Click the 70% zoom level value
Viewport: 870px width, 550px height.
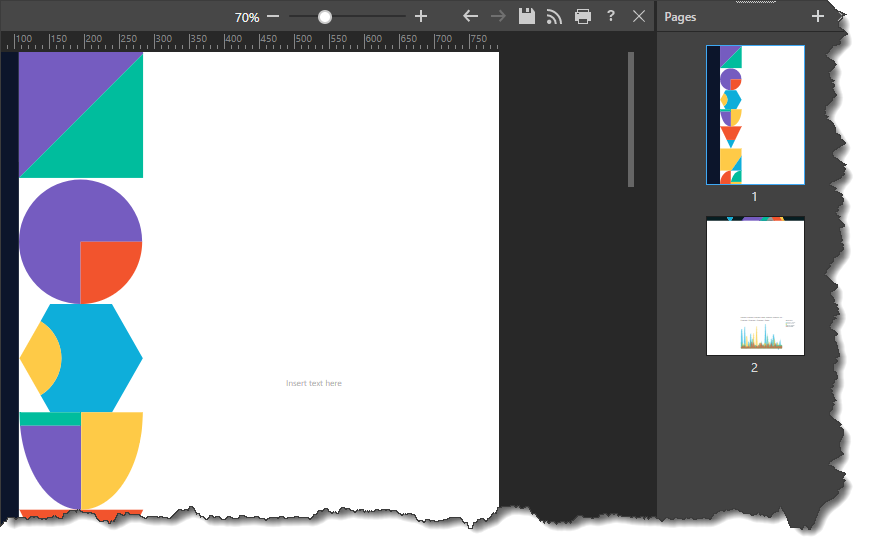click(x=247, y=17)
